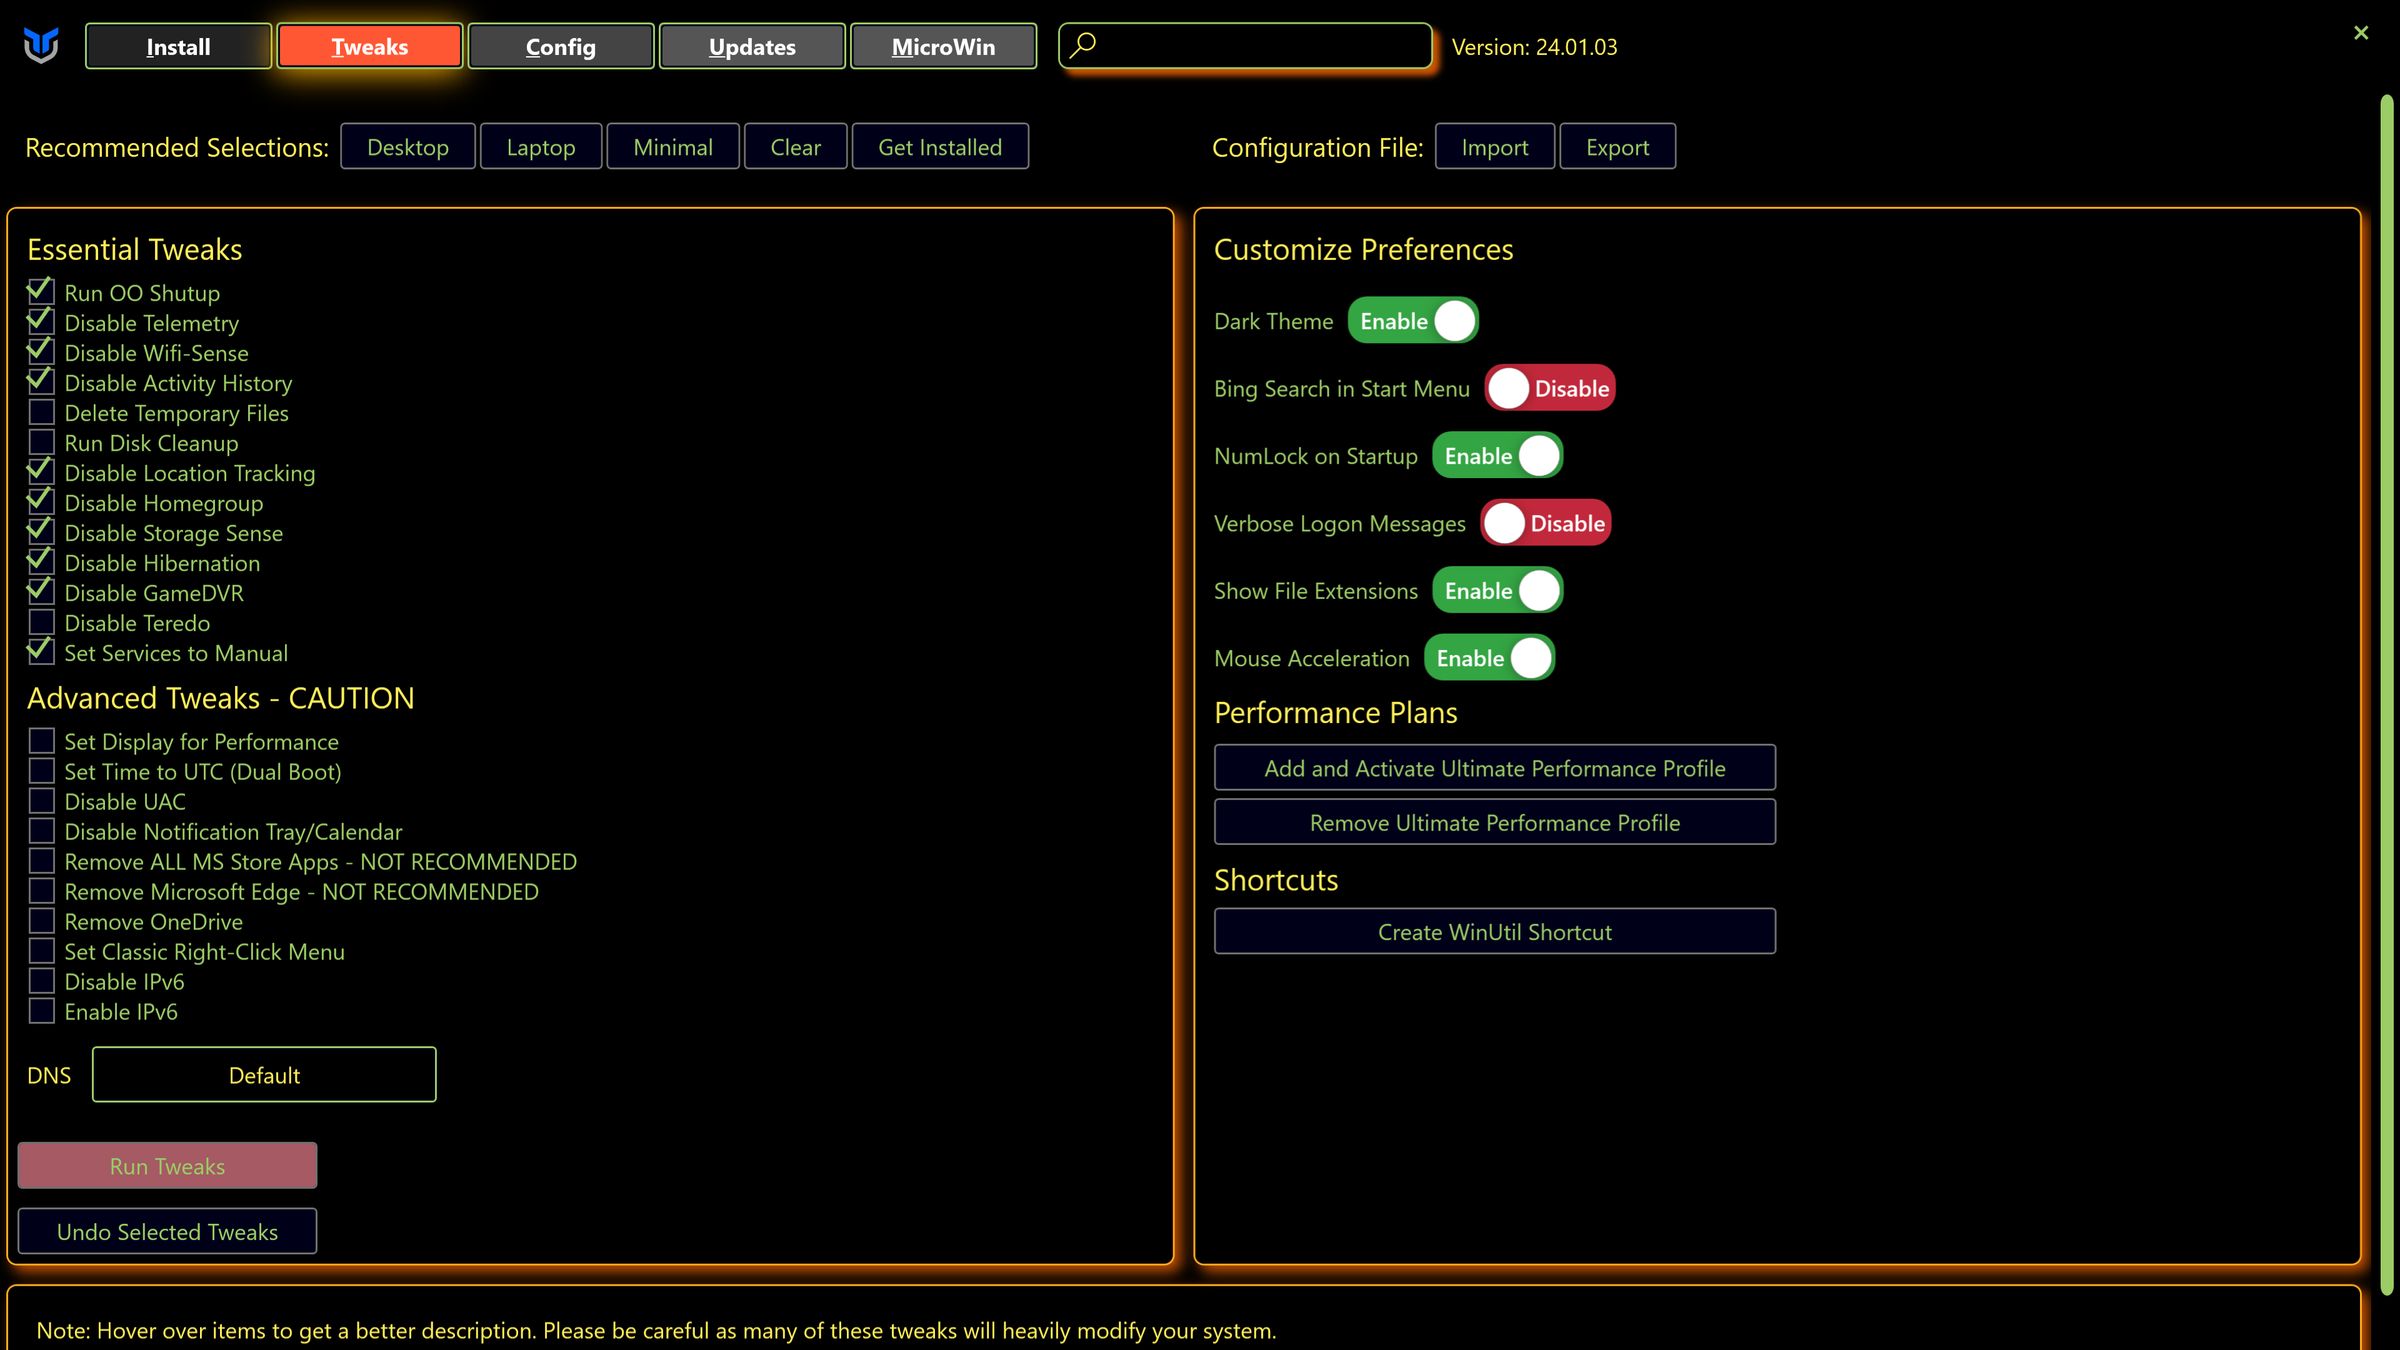Open the MicroWin tab
The image size is (2400, 1350).
click(x=943, y=47)
